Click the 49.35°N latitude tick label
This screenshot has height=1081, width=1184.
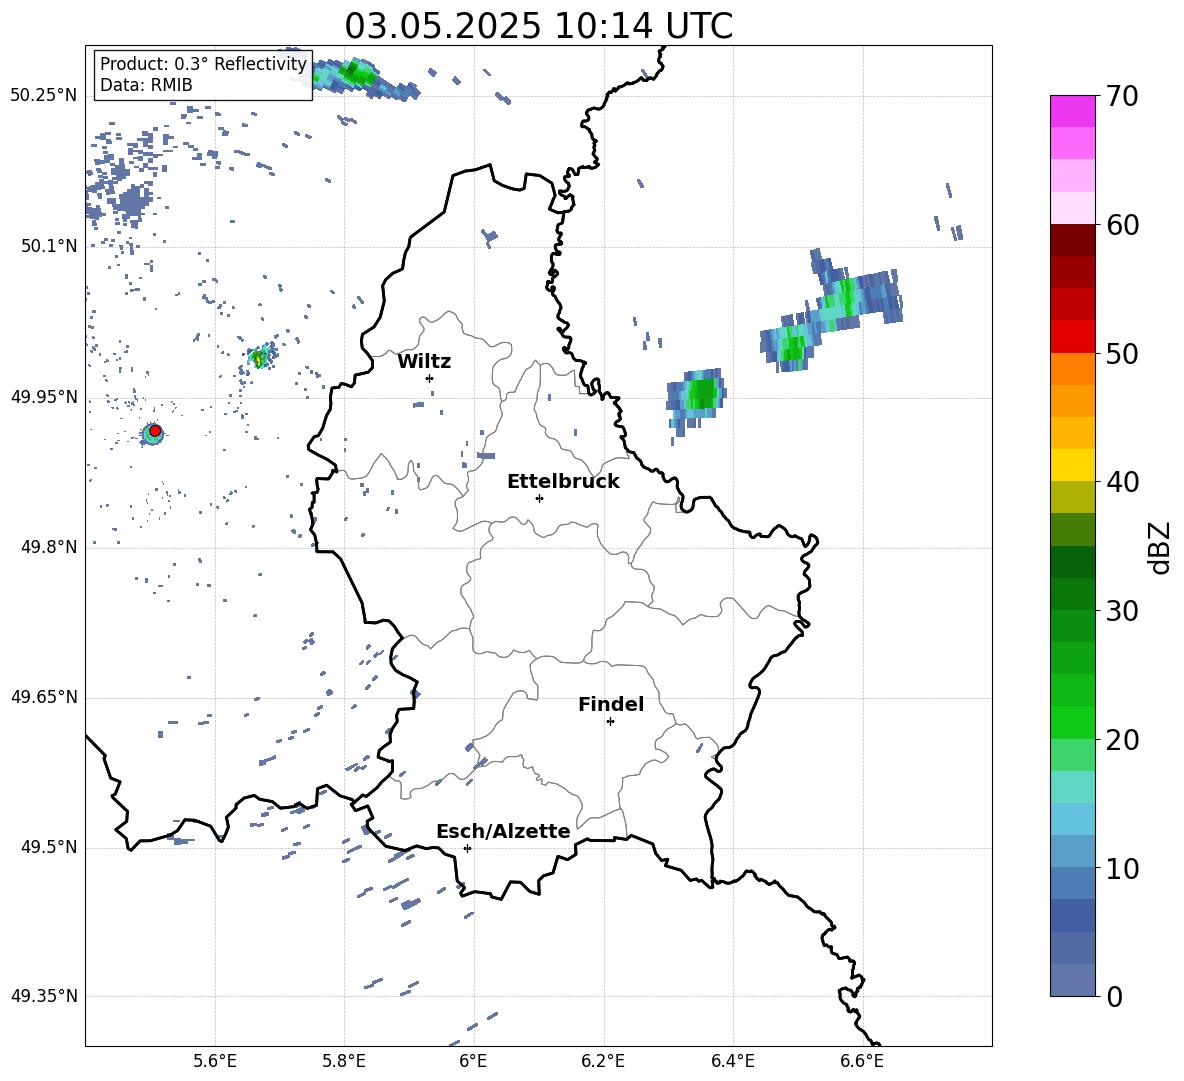pos(44,996)
